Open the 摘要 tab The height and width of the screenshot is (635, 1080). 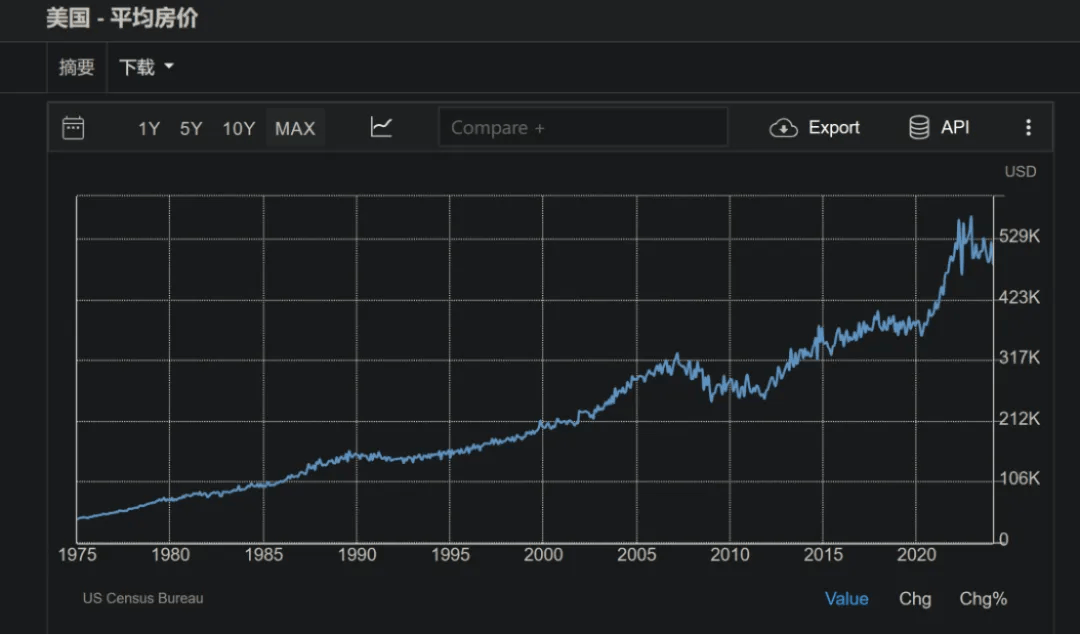click(x=77, y=67)
